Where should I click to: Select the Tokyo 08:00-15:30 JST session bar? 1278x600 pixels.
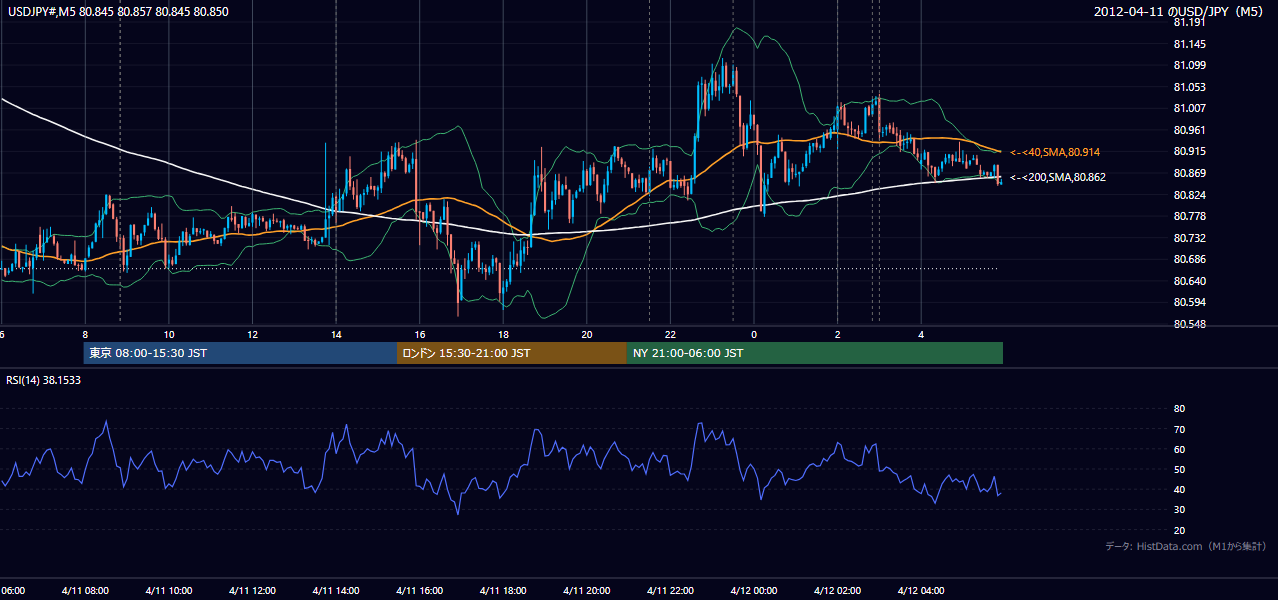tap(240, 353)
